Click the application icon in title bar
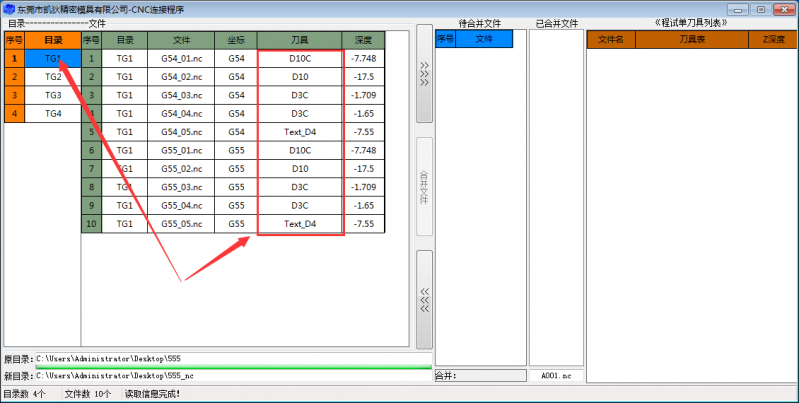 (8, 9)
